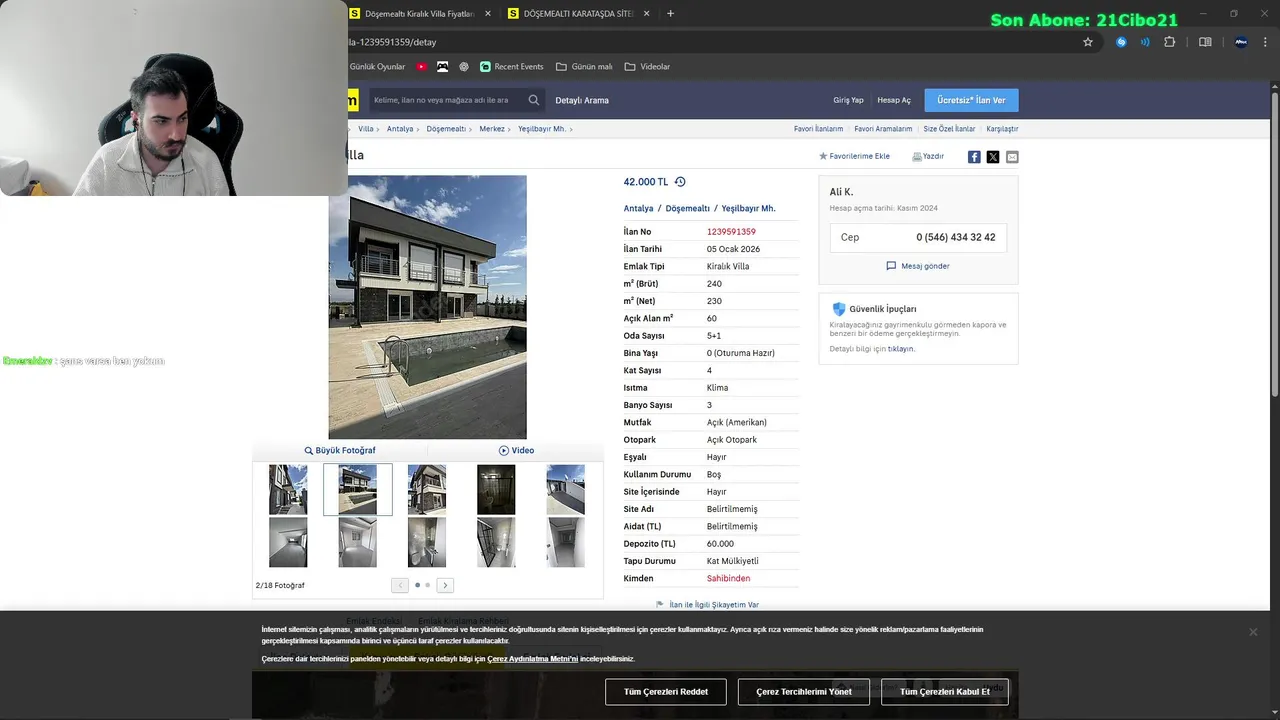Click Tüm Çerezleri Reddet button
Screen dimensions: 1280x720
pyautogui.click(x=666, y=692)
